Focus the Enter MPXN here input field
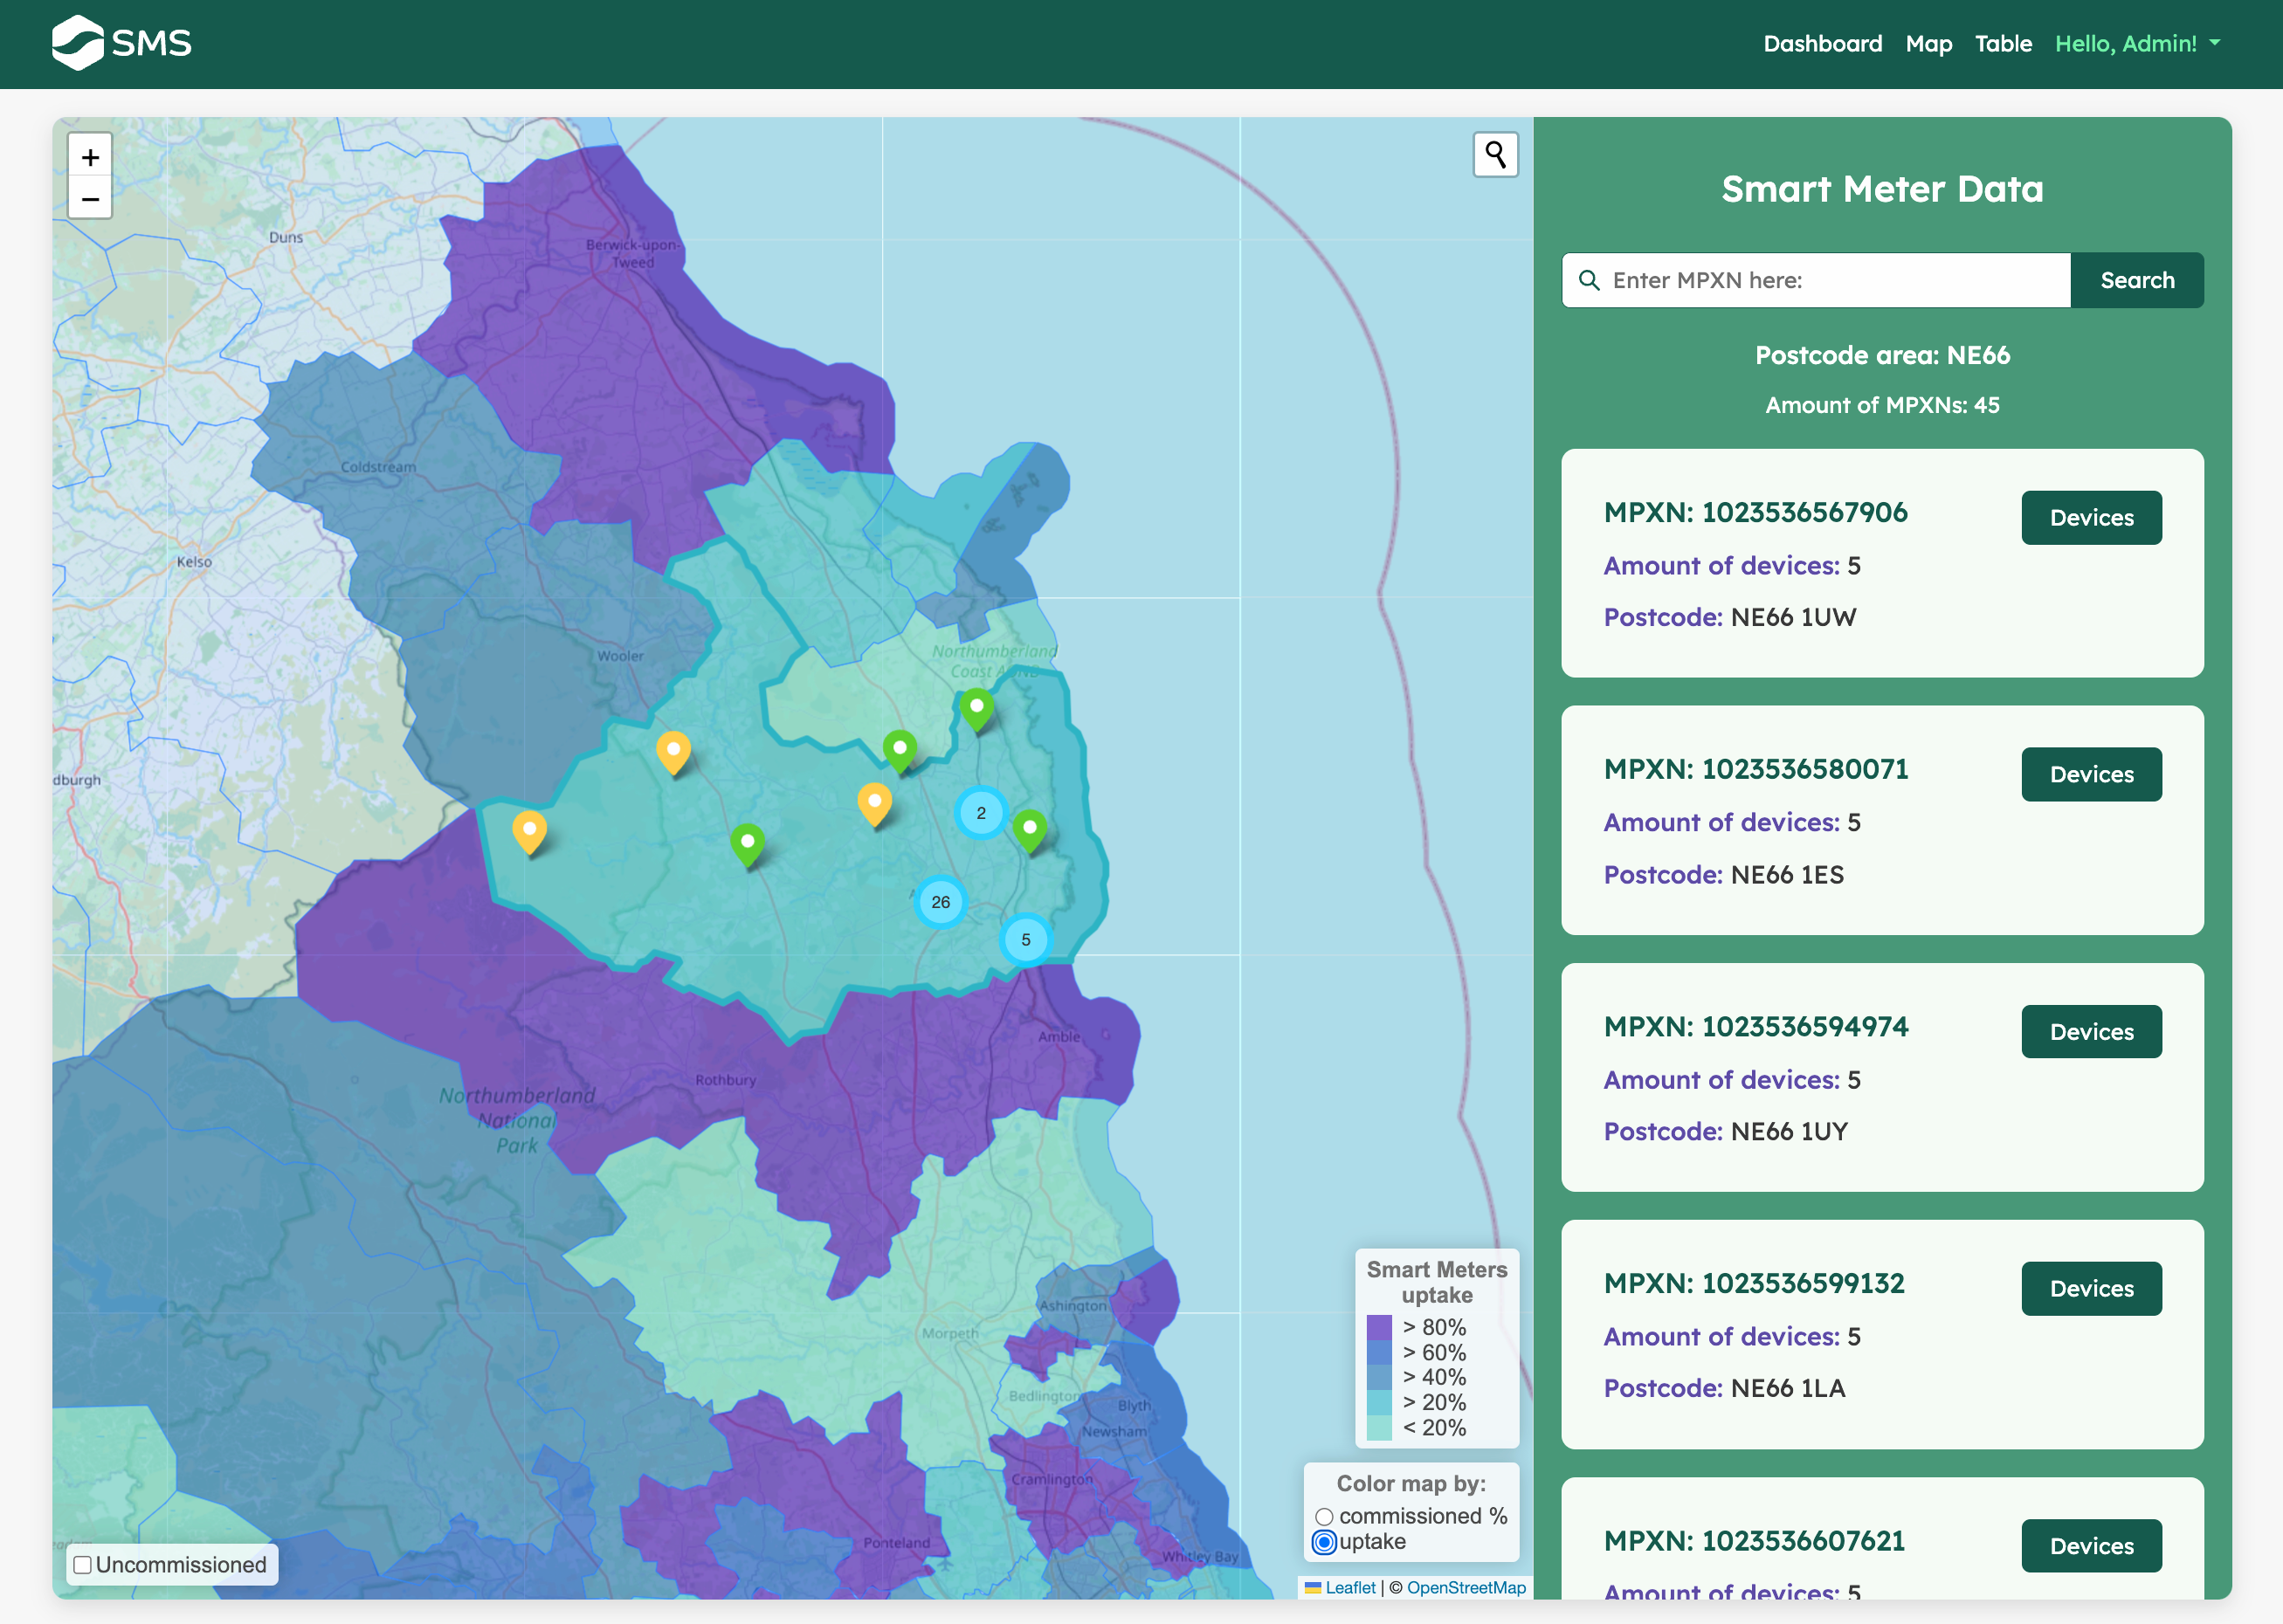The image size is (2283, 1624). coord(1815,280)
